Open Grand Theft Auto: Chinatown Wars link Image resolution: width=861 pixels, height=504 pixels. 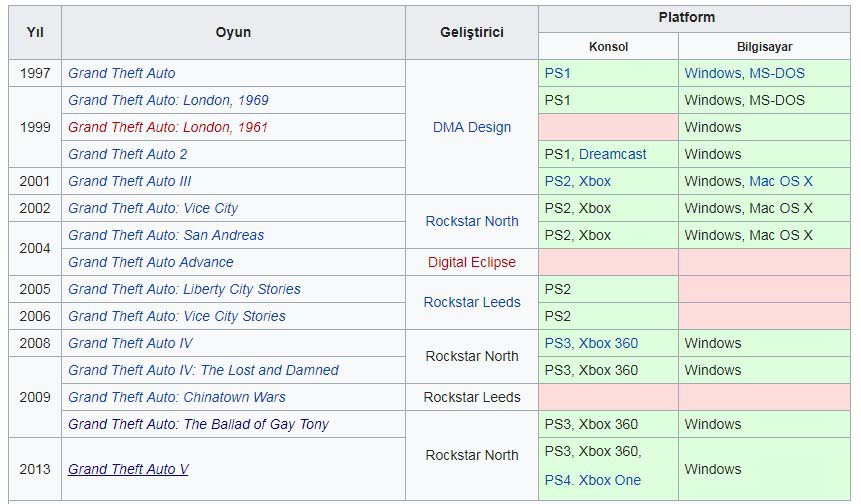click(178, 397)
